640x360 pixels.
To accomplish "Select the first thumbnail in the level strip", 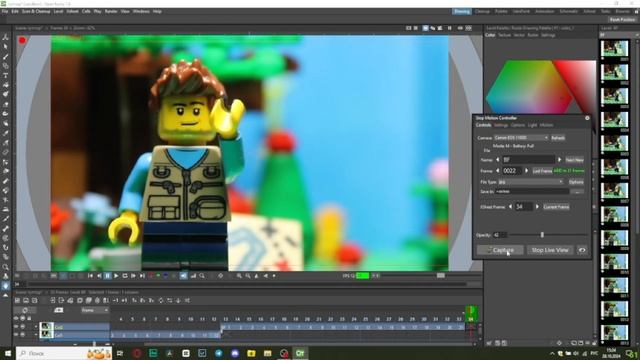I will tap(614, 49).
